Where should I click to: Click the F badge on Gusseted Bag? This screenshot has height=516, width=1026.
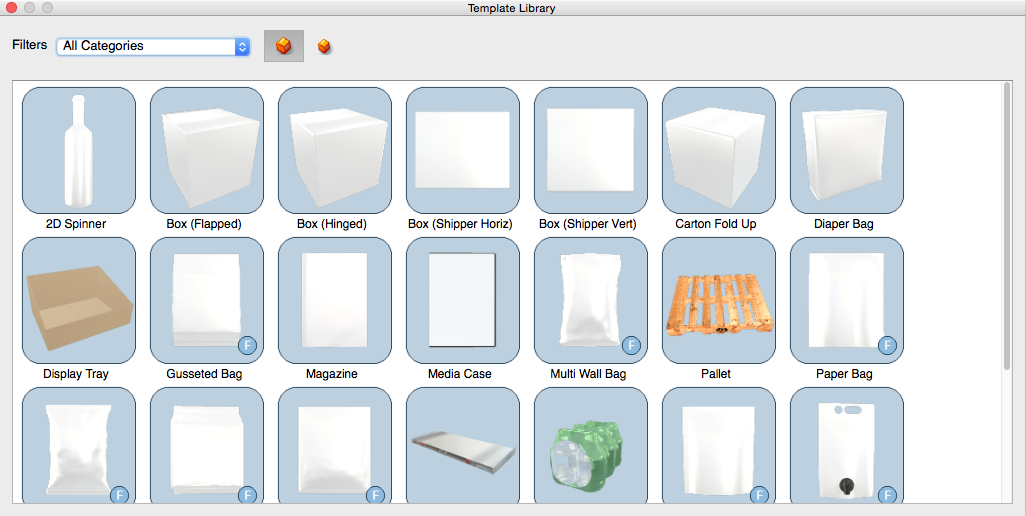click(247, 345)
